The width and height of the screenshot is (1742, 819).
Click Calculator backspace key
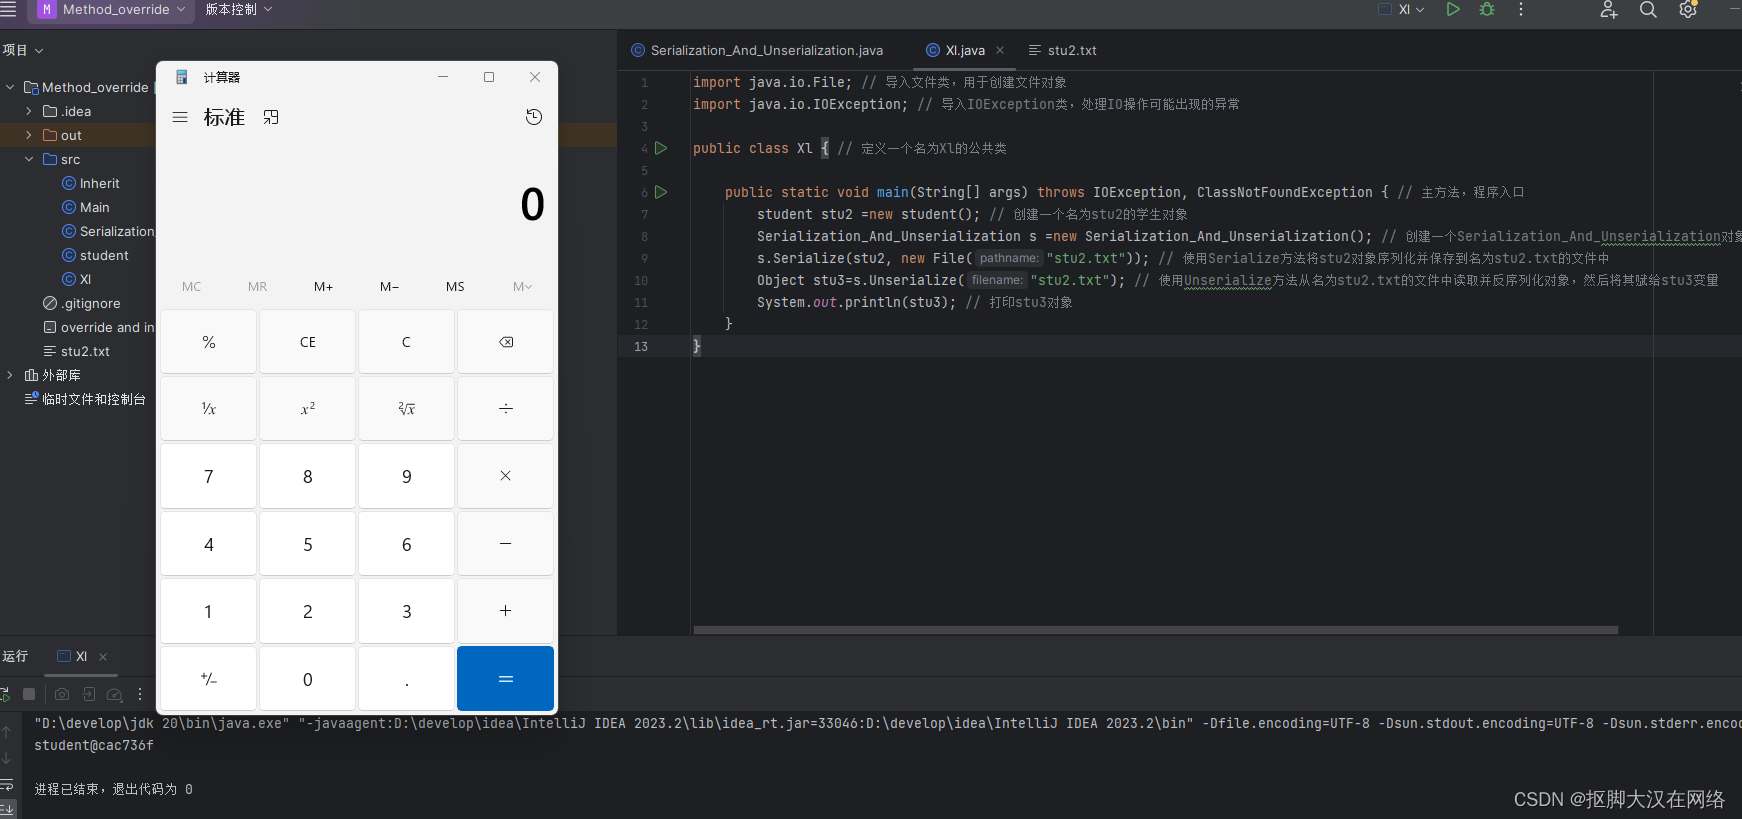(x=506, y=342)
